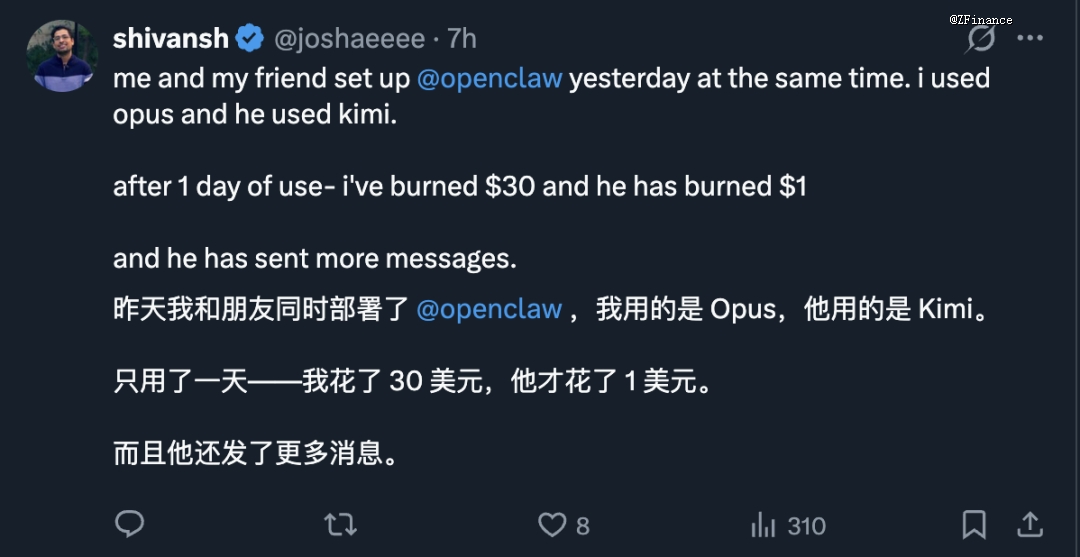Image resolution: width=1080 pixels, height=557 pixels.
Task: Click the like count "8"
Action: pos(583,525)
